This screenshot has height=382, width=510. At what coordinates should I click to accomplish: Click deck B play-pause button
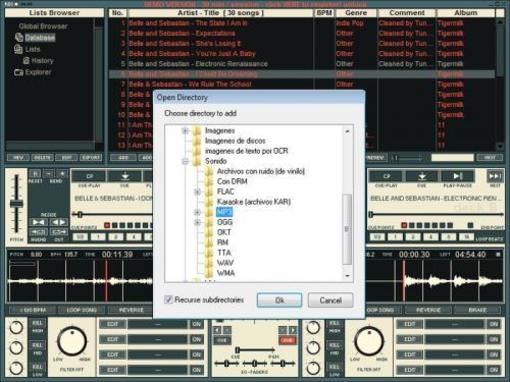458,176
